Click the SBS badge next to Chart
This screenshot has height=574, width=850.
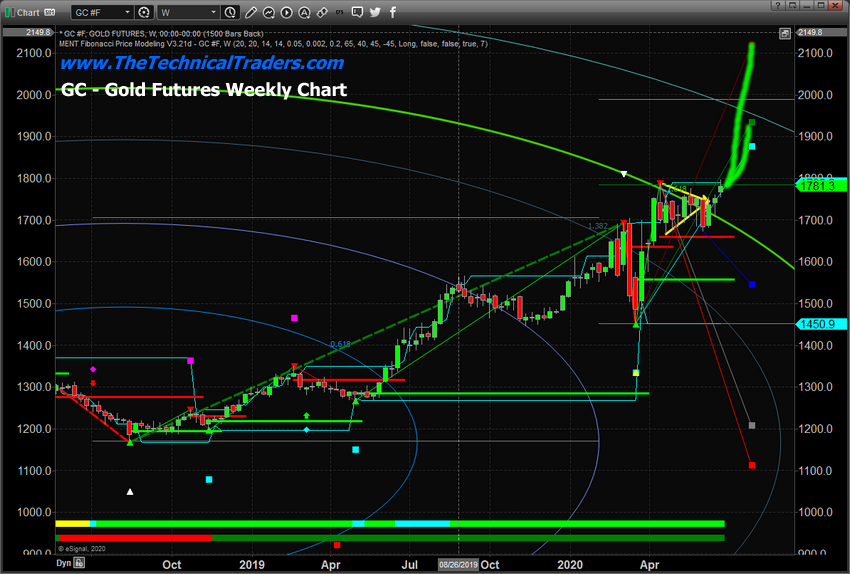click(49, 12)
